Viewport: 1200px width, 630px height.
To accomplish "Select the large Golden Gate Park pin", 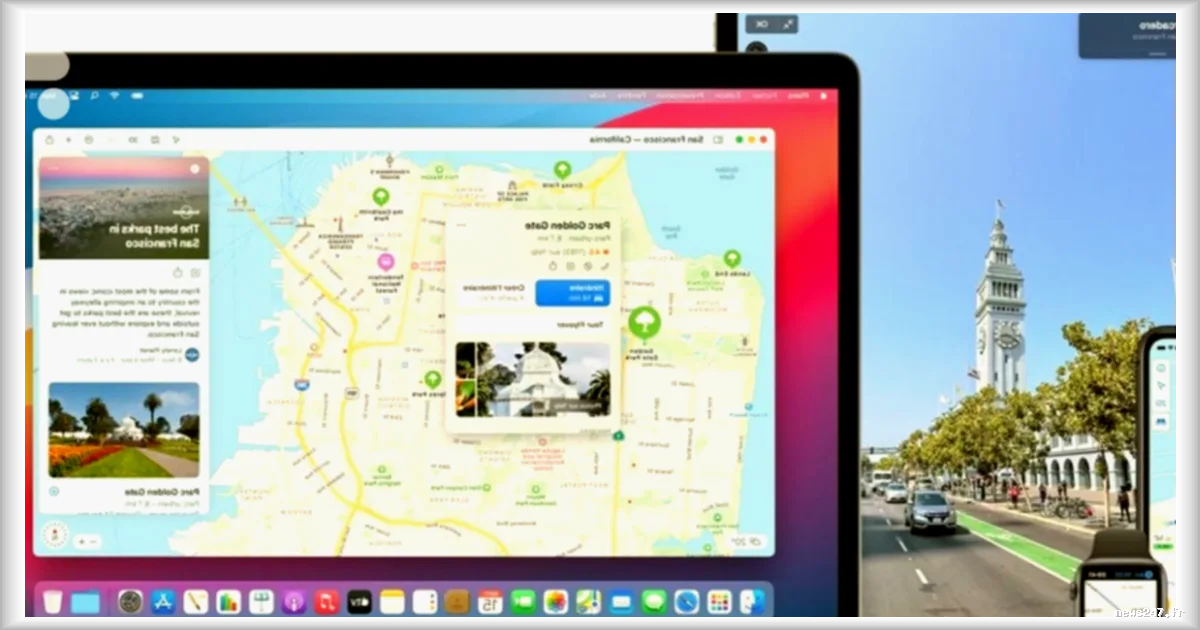I will [644, 323].
